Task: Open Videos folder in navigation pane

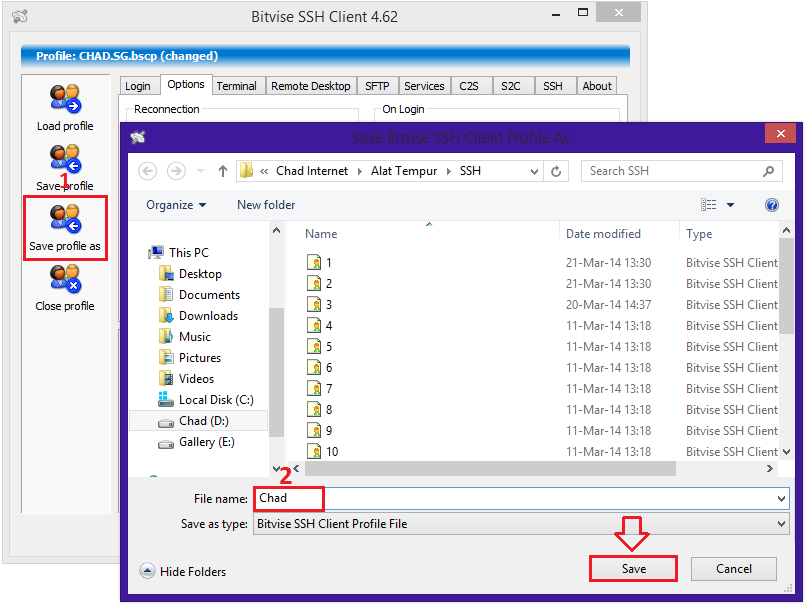Action: 186,379
